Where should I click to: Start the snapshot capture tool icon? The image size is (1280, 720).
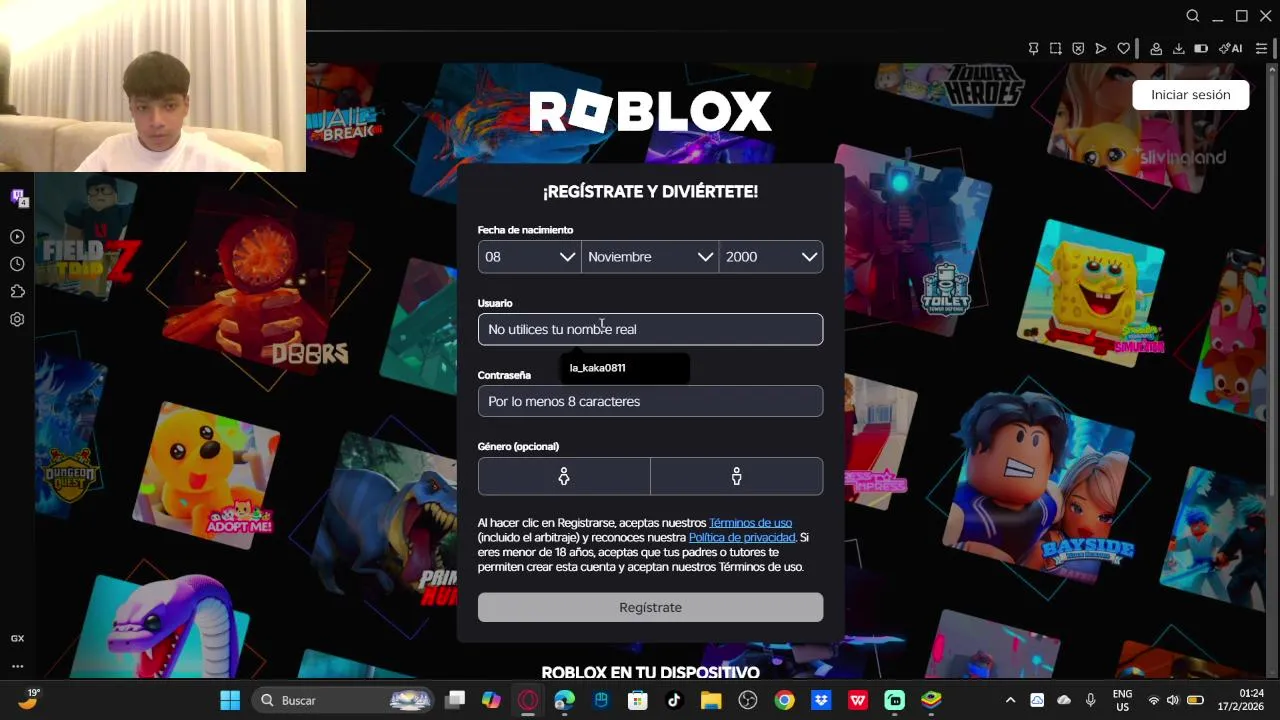coord(1055,48)
